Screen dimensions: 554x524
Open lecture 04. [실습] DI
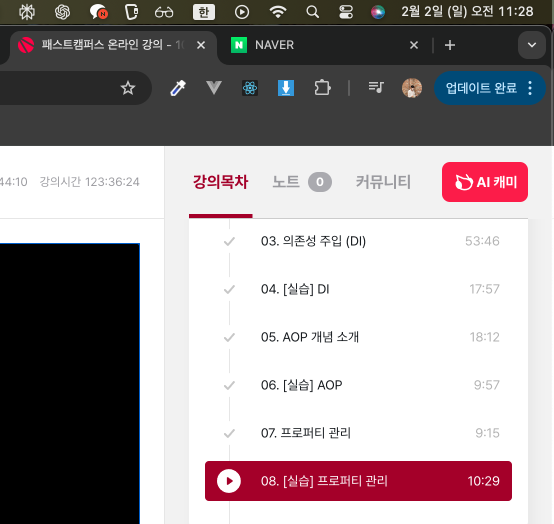pyautogui.click(x=358, y=289)
